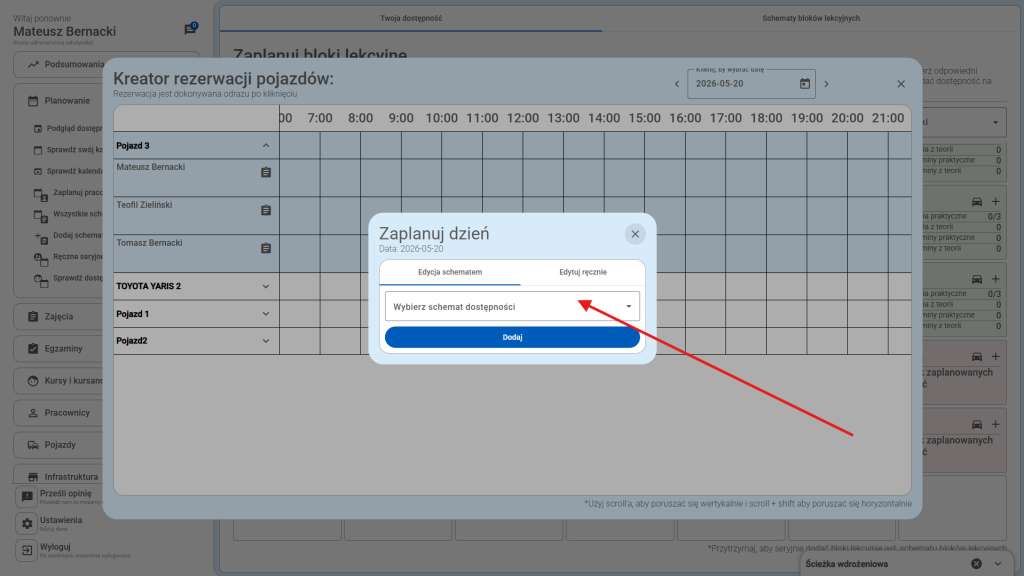Close the Kreator rezerwacji pojazdów window
The height and width of the screenshot is (576, 1024).
click(x=900, y=84)
